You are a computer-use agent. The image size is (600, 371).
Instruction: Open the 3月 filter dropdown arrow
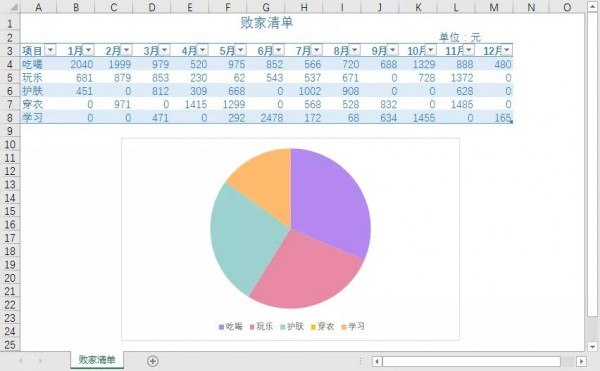(x=164, y=50)
